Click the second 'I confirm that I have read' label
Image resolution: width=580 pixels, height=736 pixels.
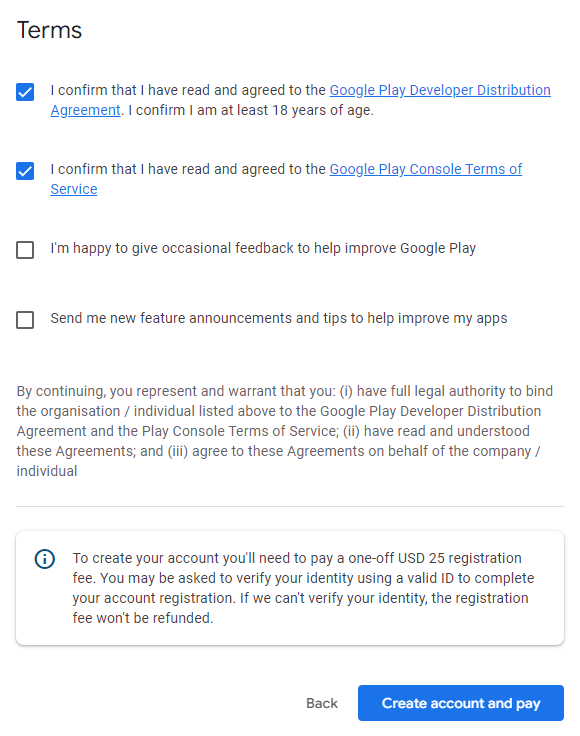tap(188, 169)
